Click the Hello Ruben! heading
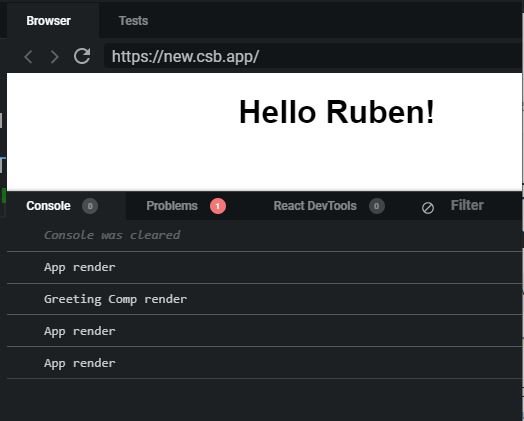Viewport: 524px width, 421px height. click(337, 112)
